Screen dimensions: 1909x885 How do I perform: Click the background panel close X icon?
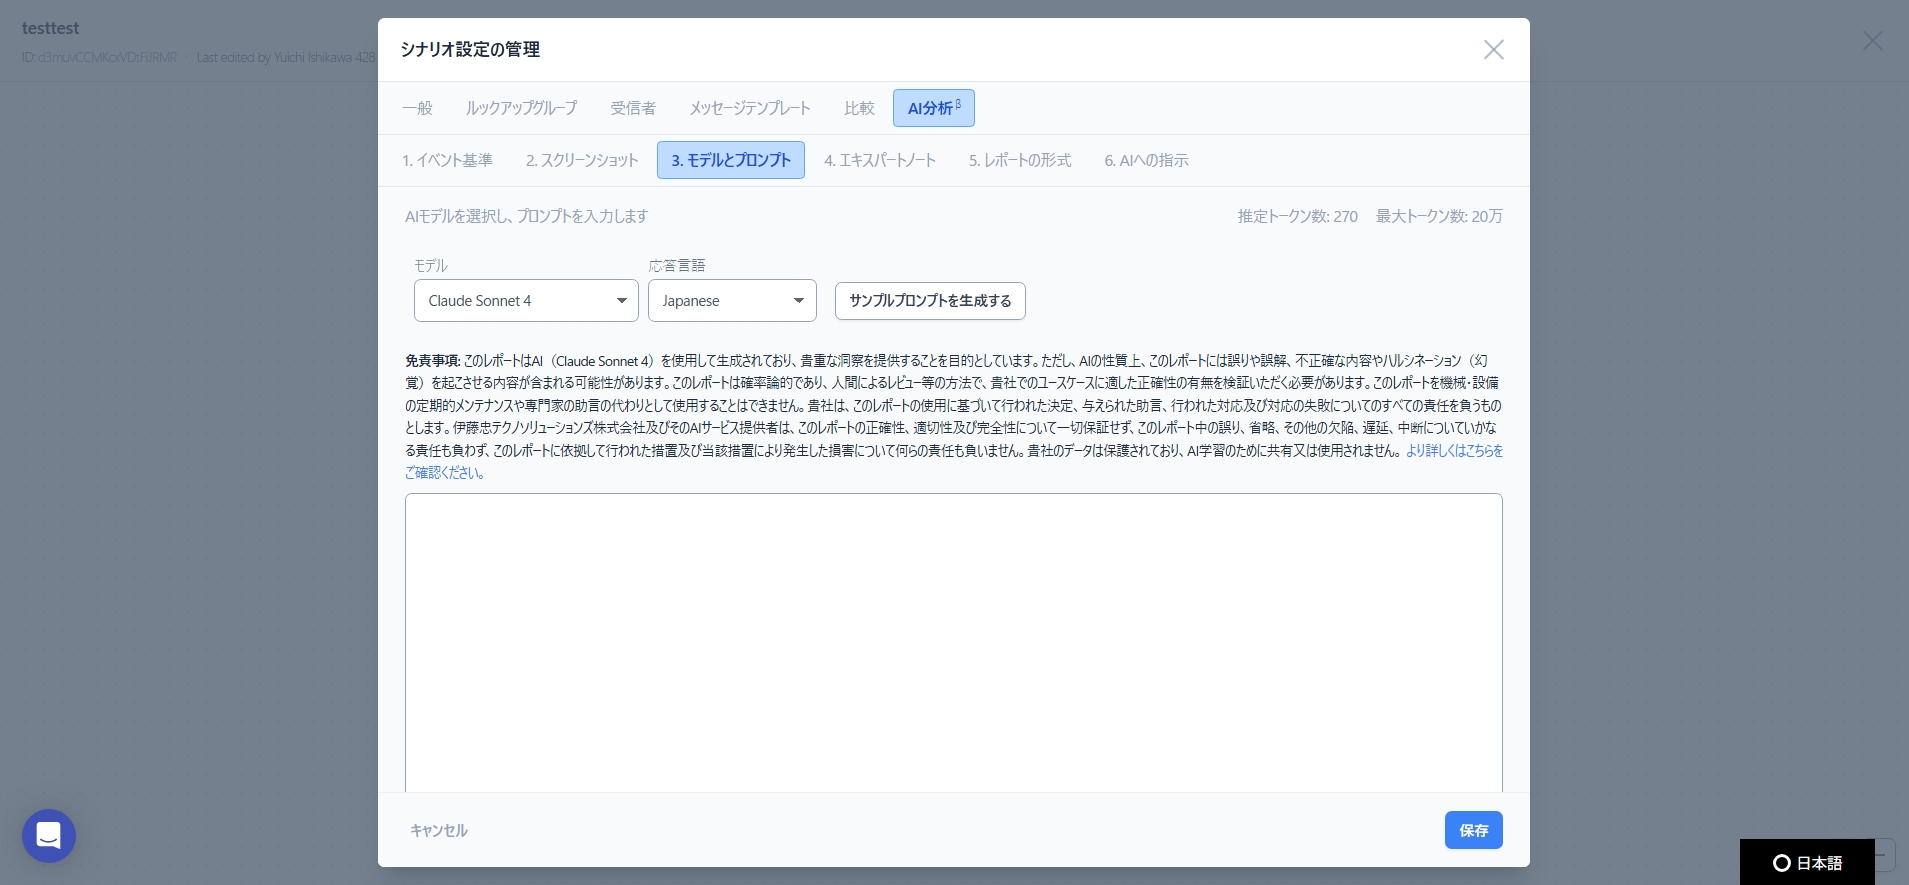[x=1872, y=41]
